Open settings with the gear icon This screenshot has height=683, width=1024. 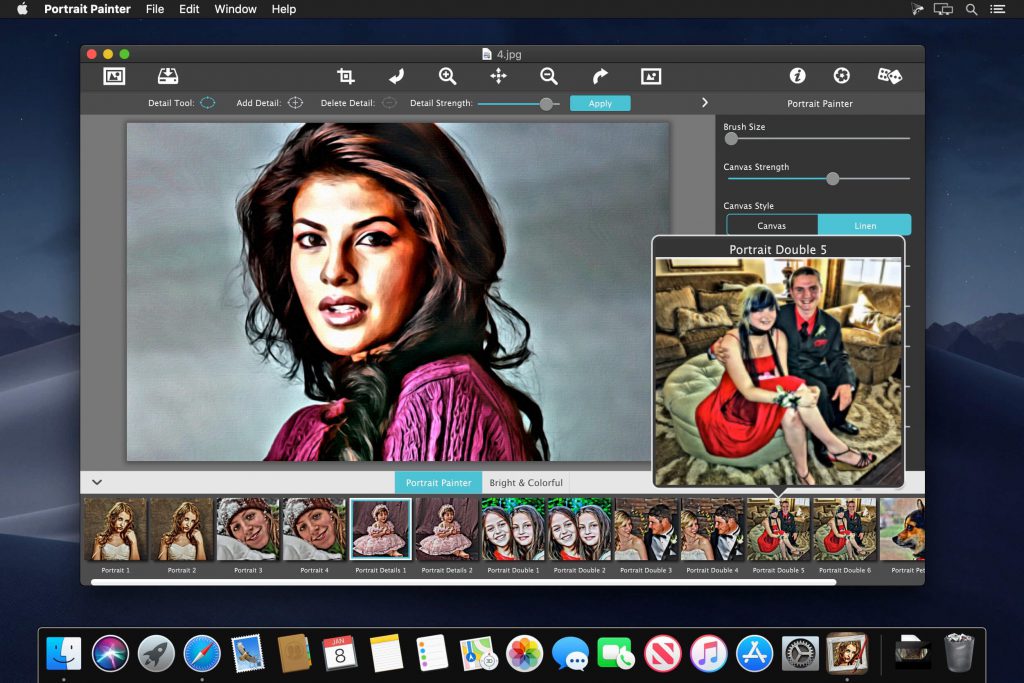(841, 75)
